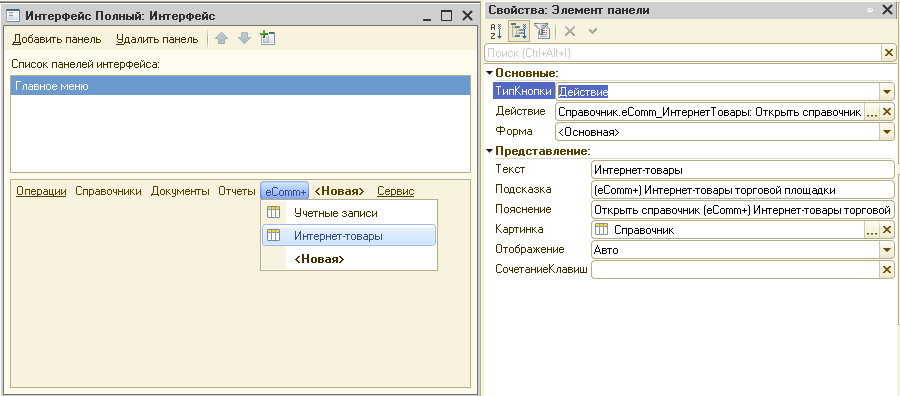The width and height of the screenshot is (900, 396).
Task: Click the table icon beside Интернет-товары
Action: tap(273, 235)
